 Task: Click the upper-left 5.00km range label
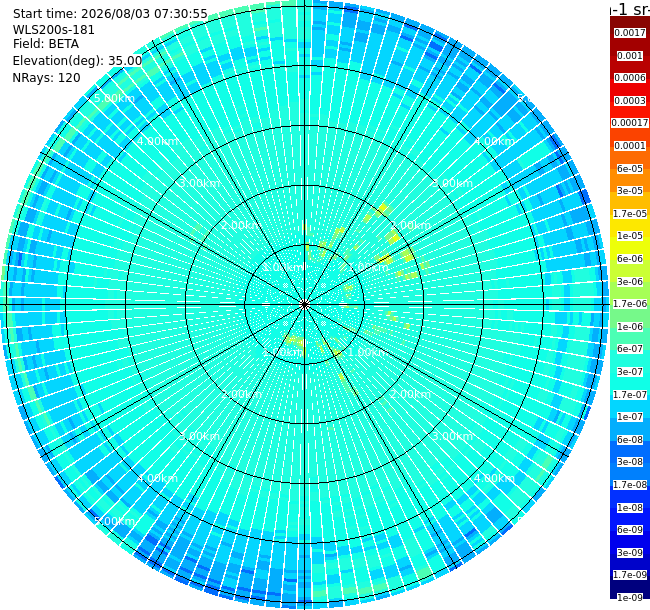(x=114, y=99)
